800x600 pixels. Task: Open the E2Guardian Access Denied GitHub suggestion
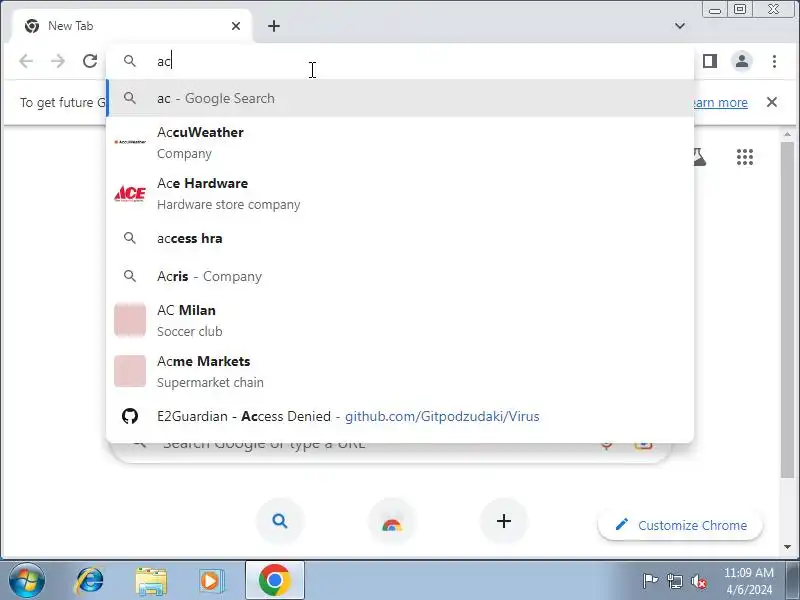(x=400, y=416)
